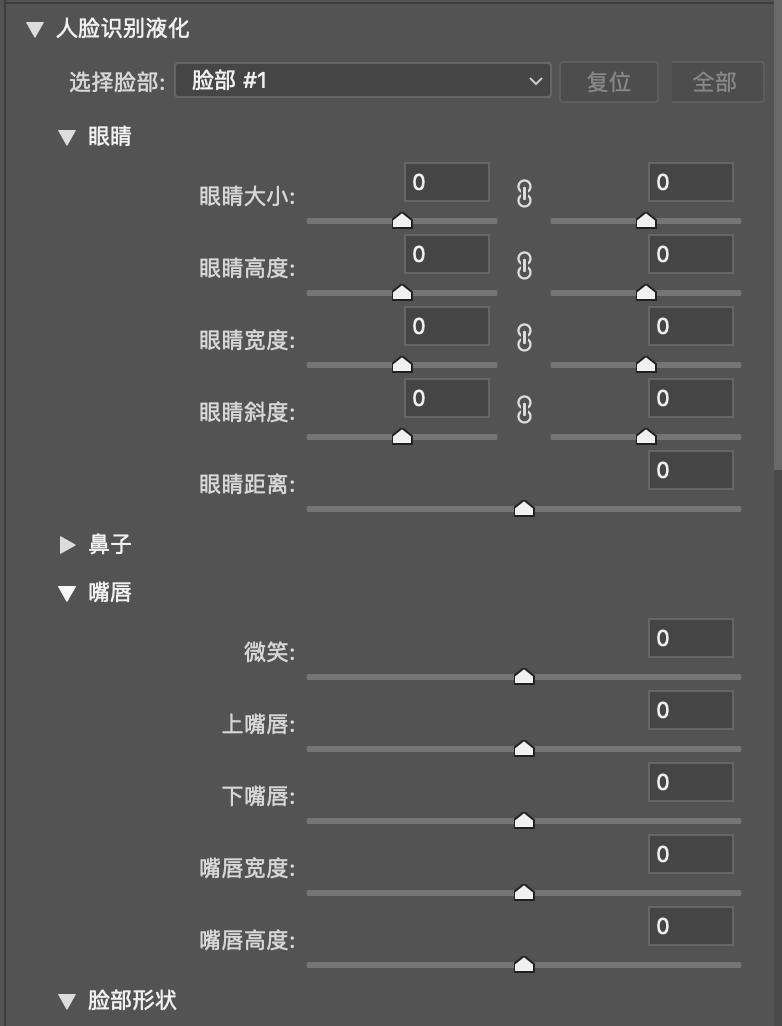Viewport: 782px width, 1026px height.
Task: Click the 眼睛距离 slider handle
Action: 524,508
